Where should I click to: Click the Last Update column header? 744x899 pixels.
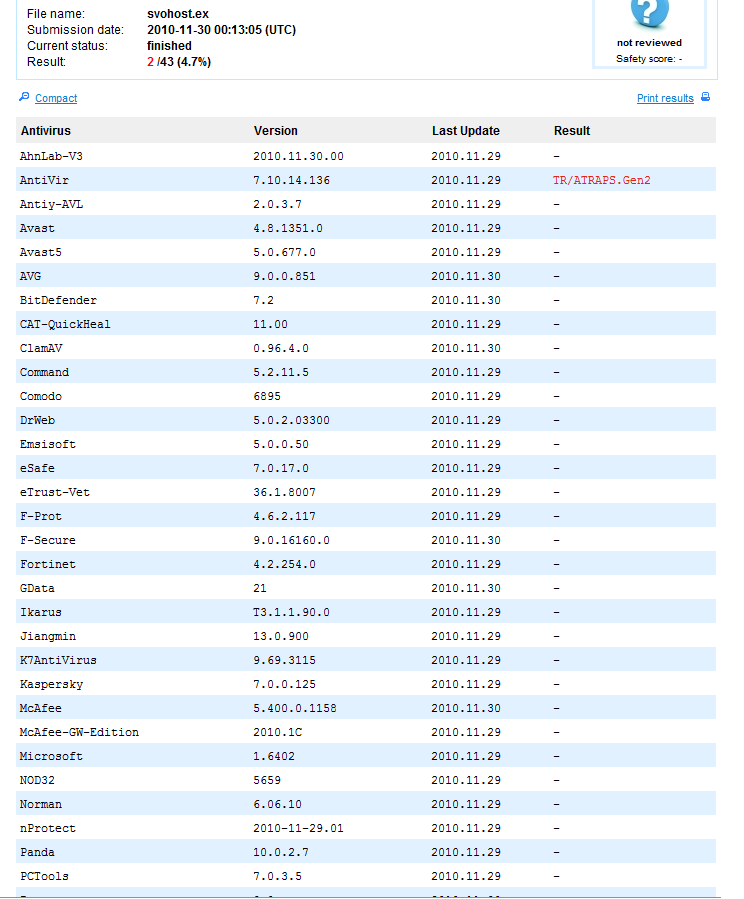[465, 131]
